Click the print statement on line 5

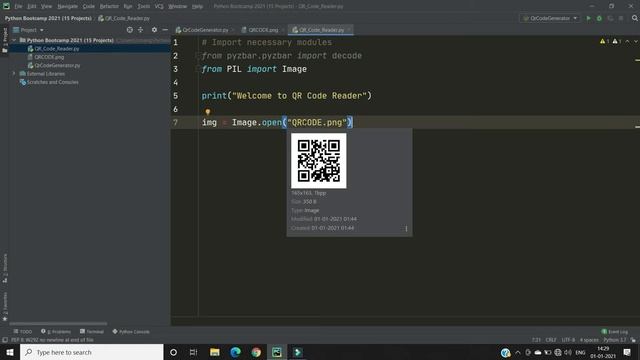(x=287, y=96)
